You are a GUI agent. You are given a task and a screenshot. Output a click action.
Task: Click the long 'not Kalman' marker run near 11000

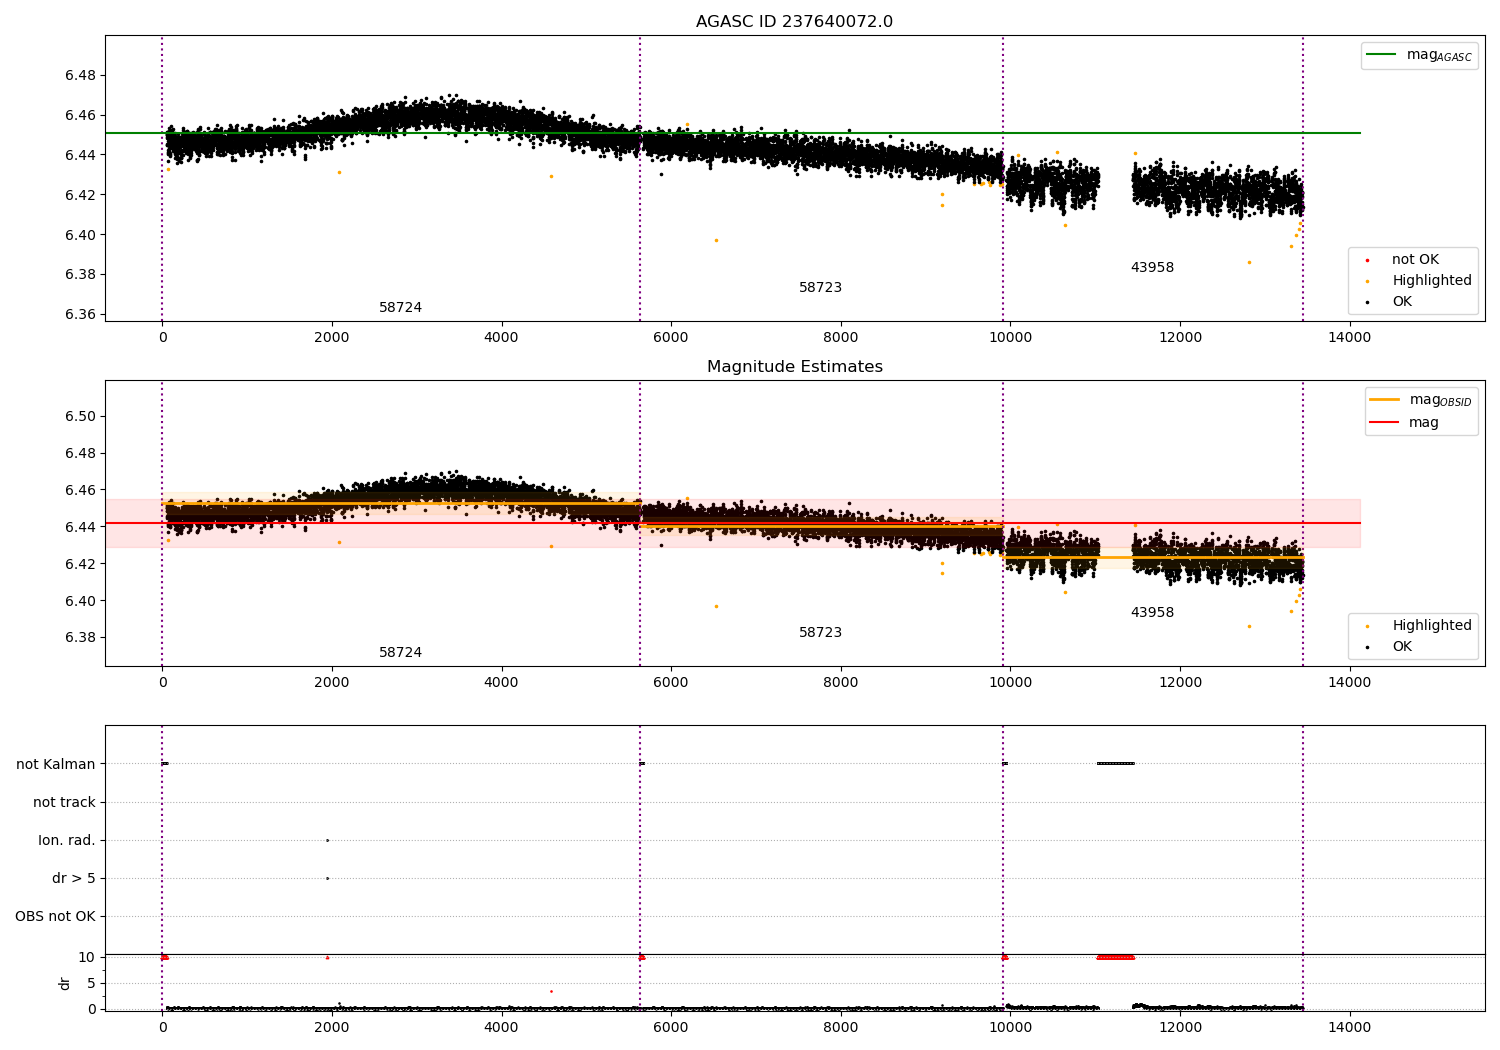(1116, 764)
